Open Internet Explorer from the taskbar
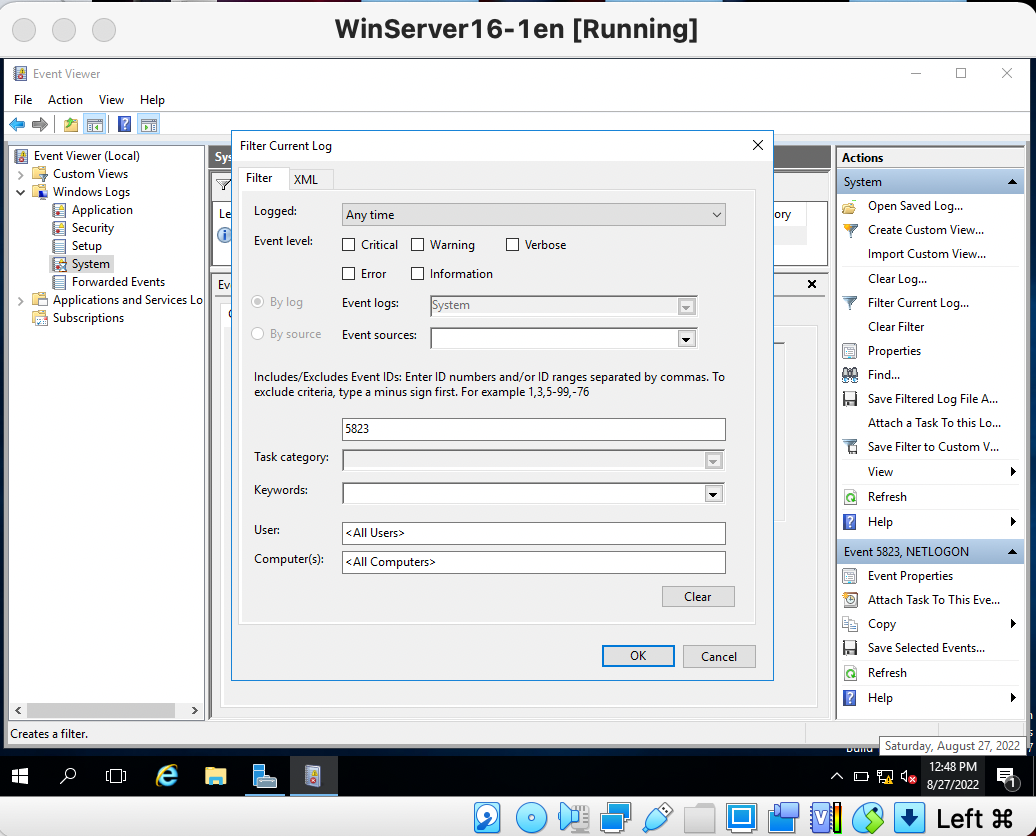This screenshot has height=836, width=1036. click(167, 776)
